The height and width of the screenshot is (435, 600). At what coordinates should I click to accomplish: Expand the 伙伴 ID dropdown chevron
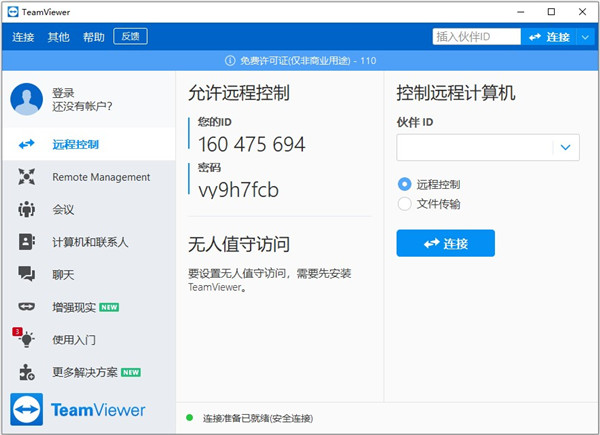click(x=566, y=147)
